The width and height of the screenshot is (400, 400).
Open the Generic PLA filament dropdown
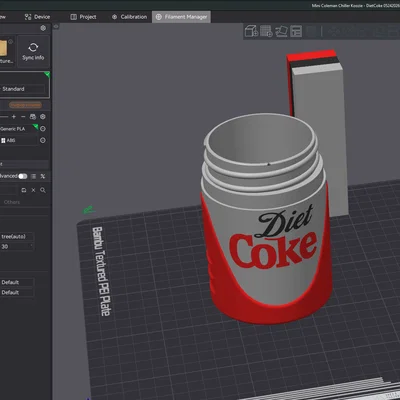(18, 129)
